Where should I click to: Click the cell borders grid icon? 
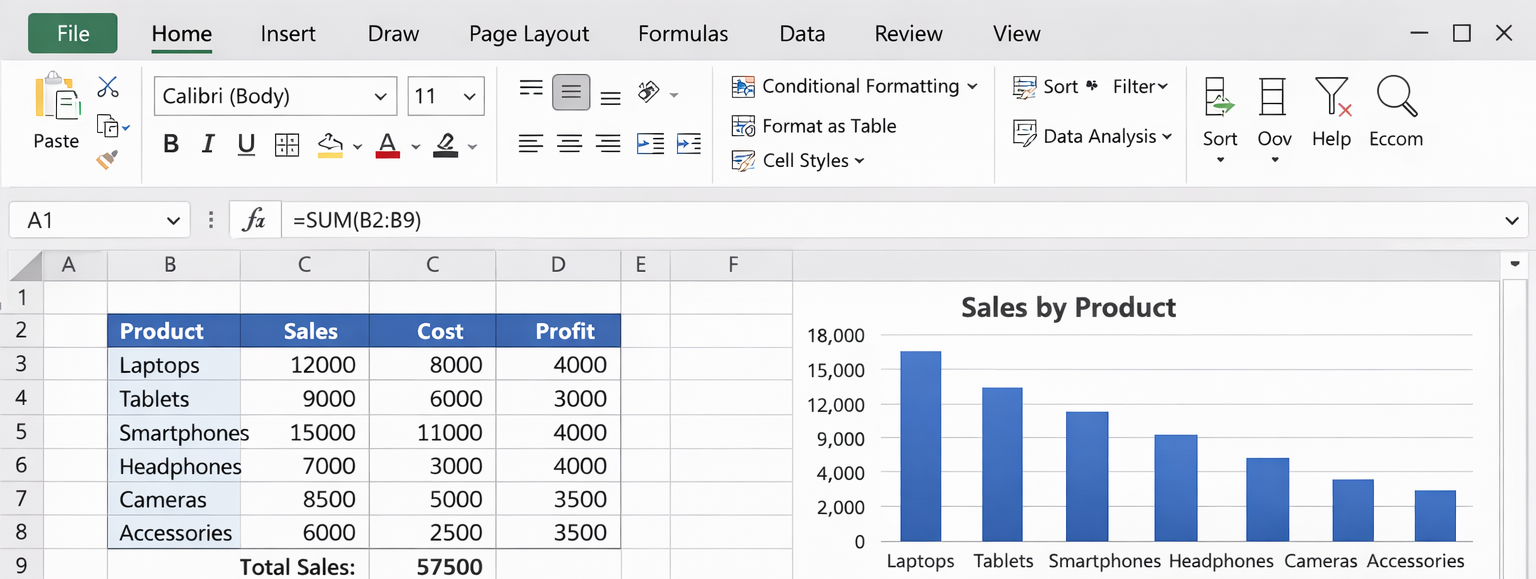tap(287, 145)
